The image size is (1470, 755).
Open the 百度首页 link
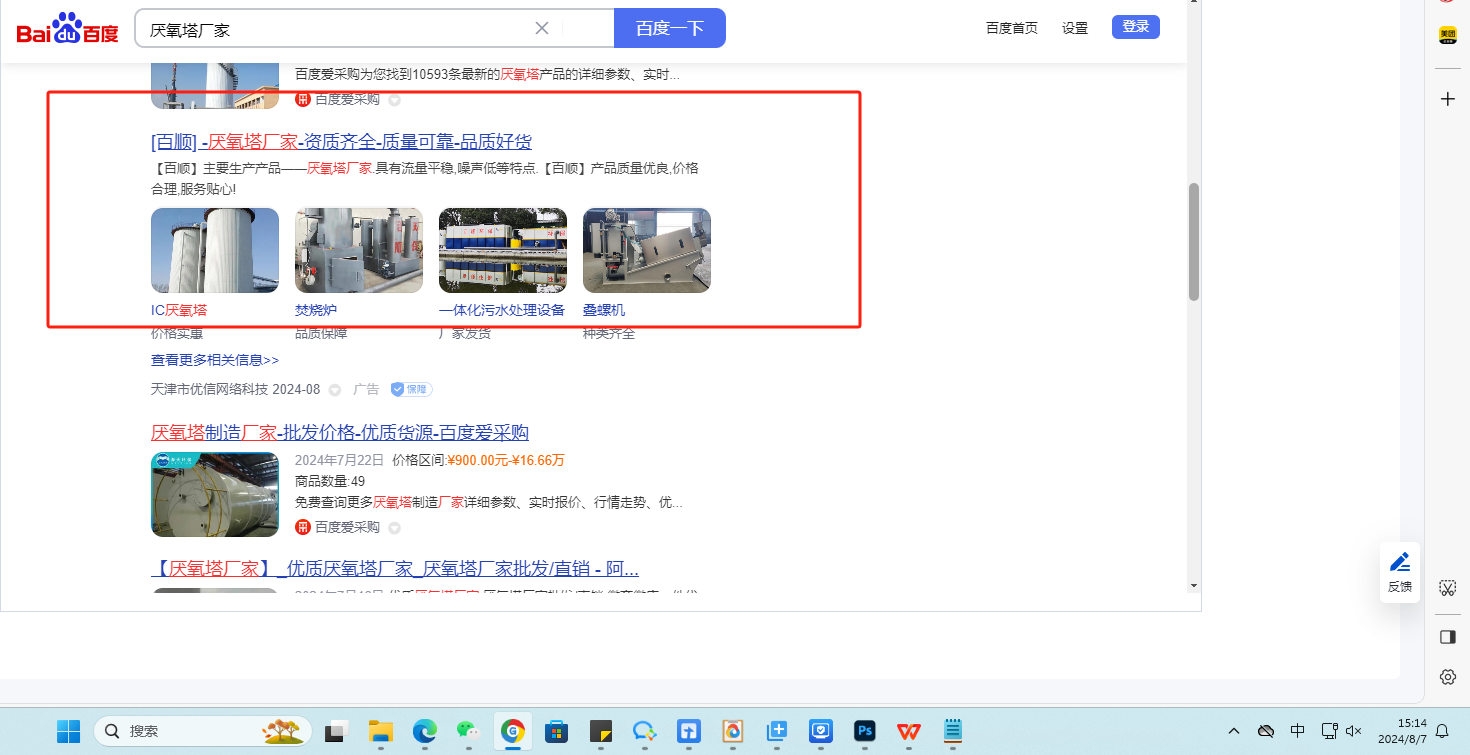(1012, 28)
